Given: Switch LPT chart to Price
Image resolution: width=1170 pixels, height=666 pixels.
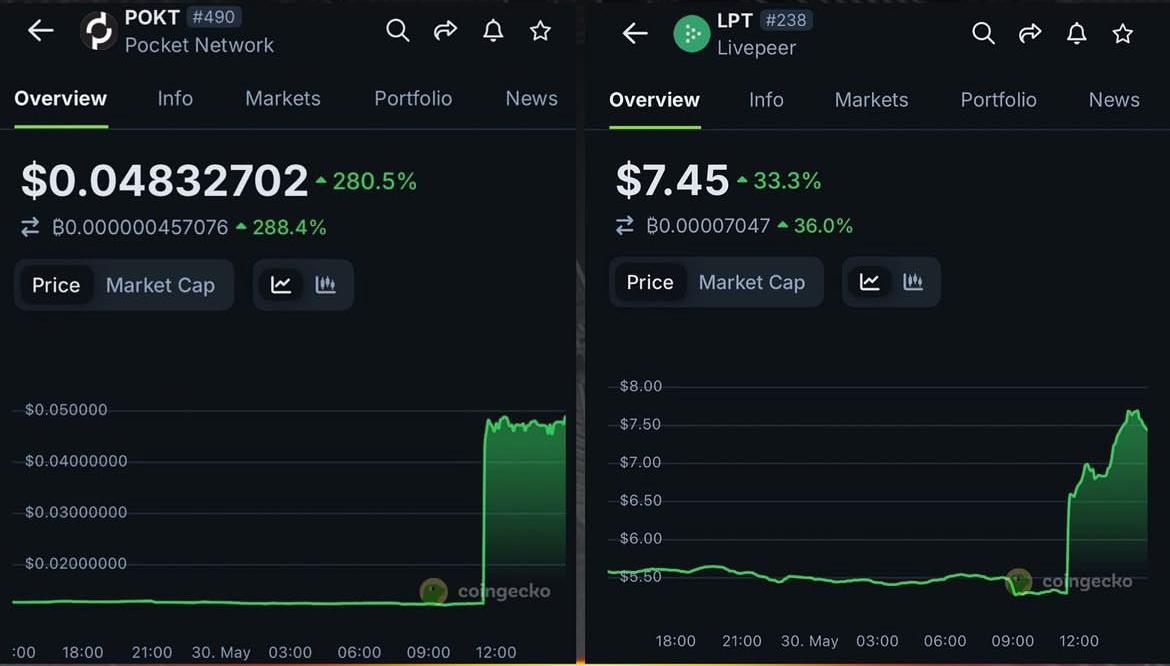Looking at the screenshot, I should click(x=650, y=282).
